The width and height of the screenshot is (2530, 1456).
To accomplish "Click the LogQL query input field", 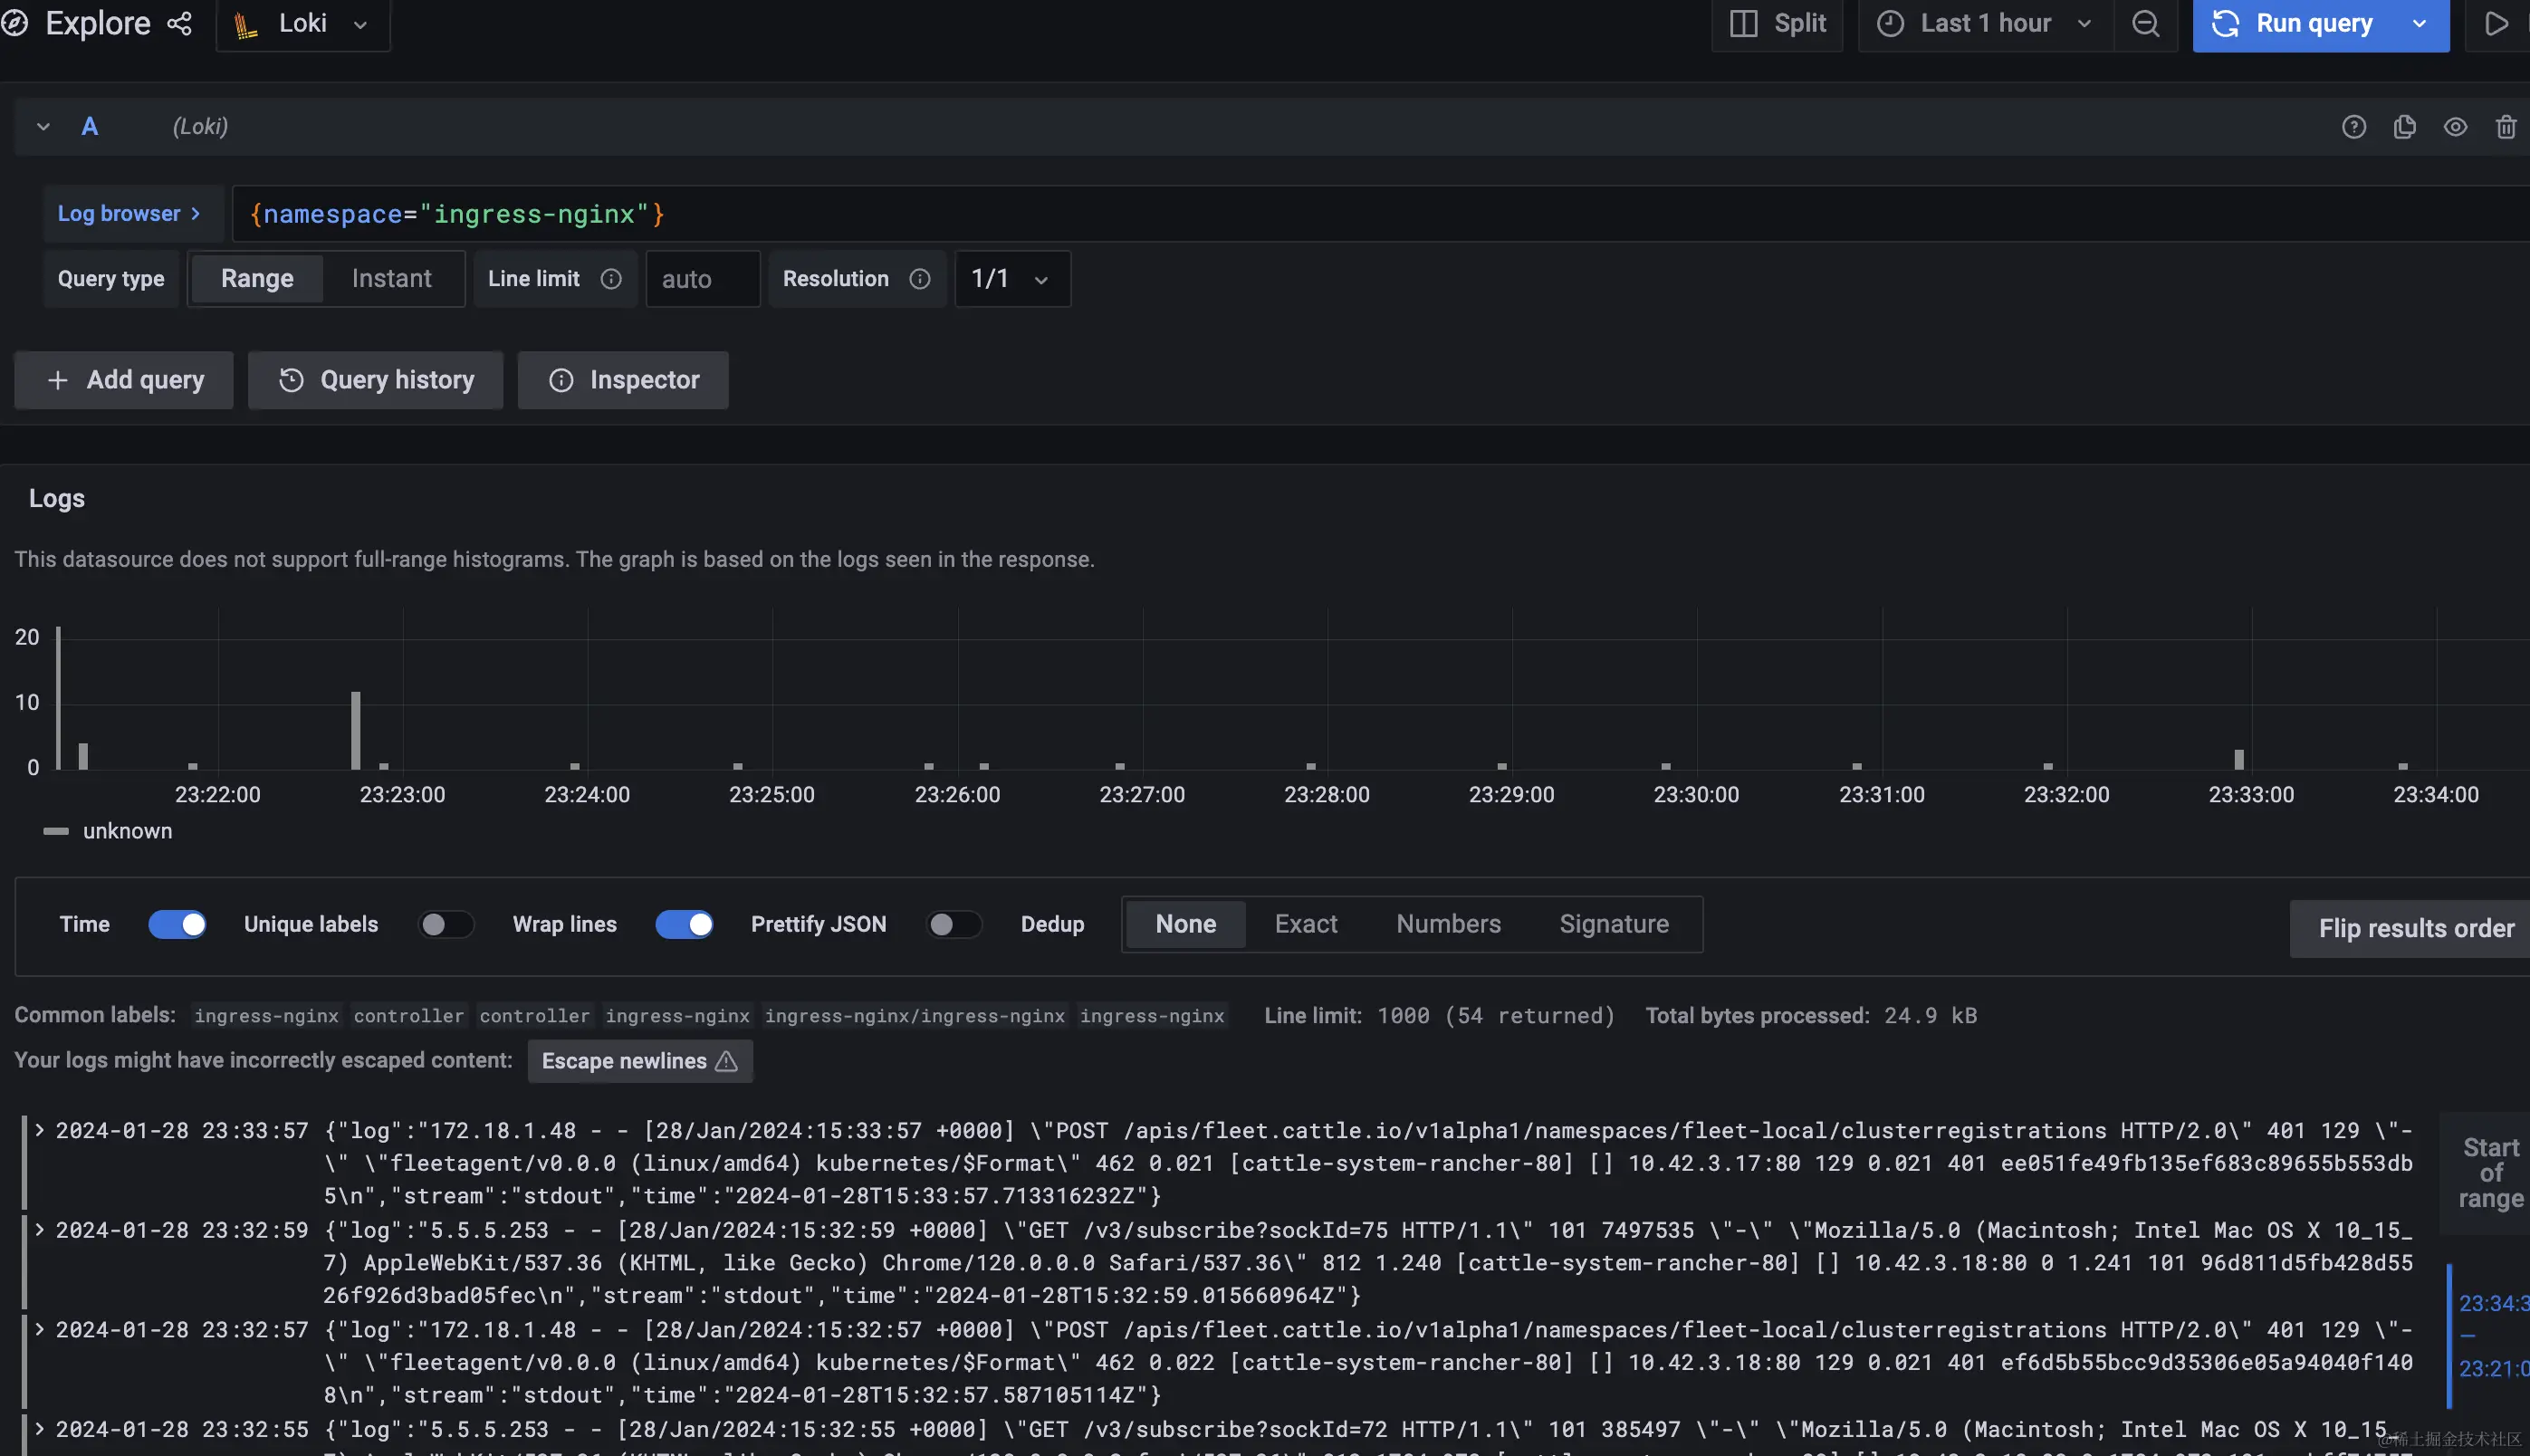I will coord(1380,214).
